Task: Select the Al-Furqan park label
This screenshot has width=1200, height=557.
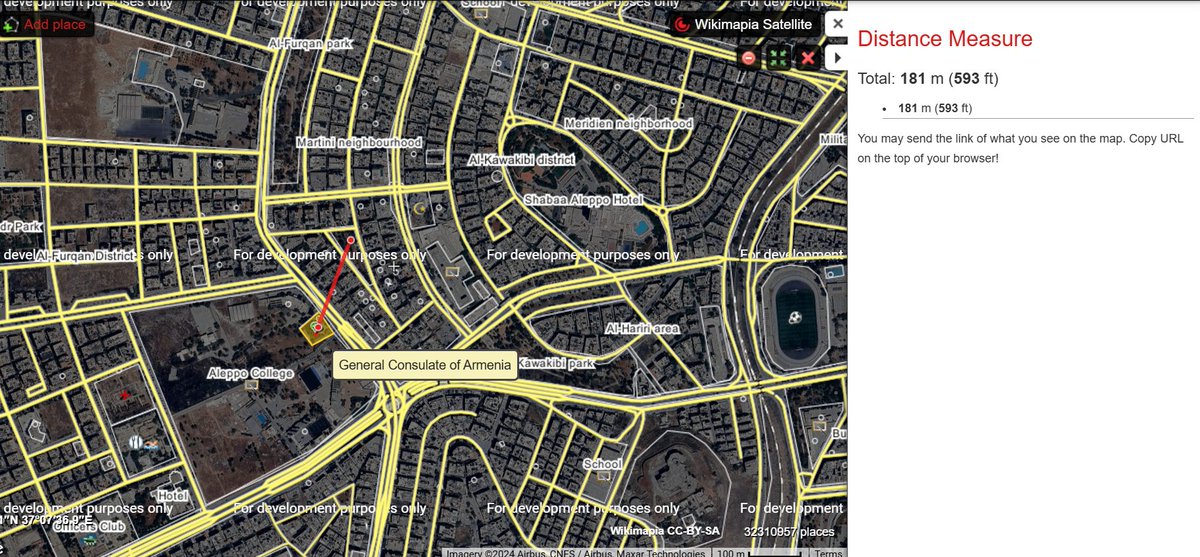Action: [x=310, y=45]
